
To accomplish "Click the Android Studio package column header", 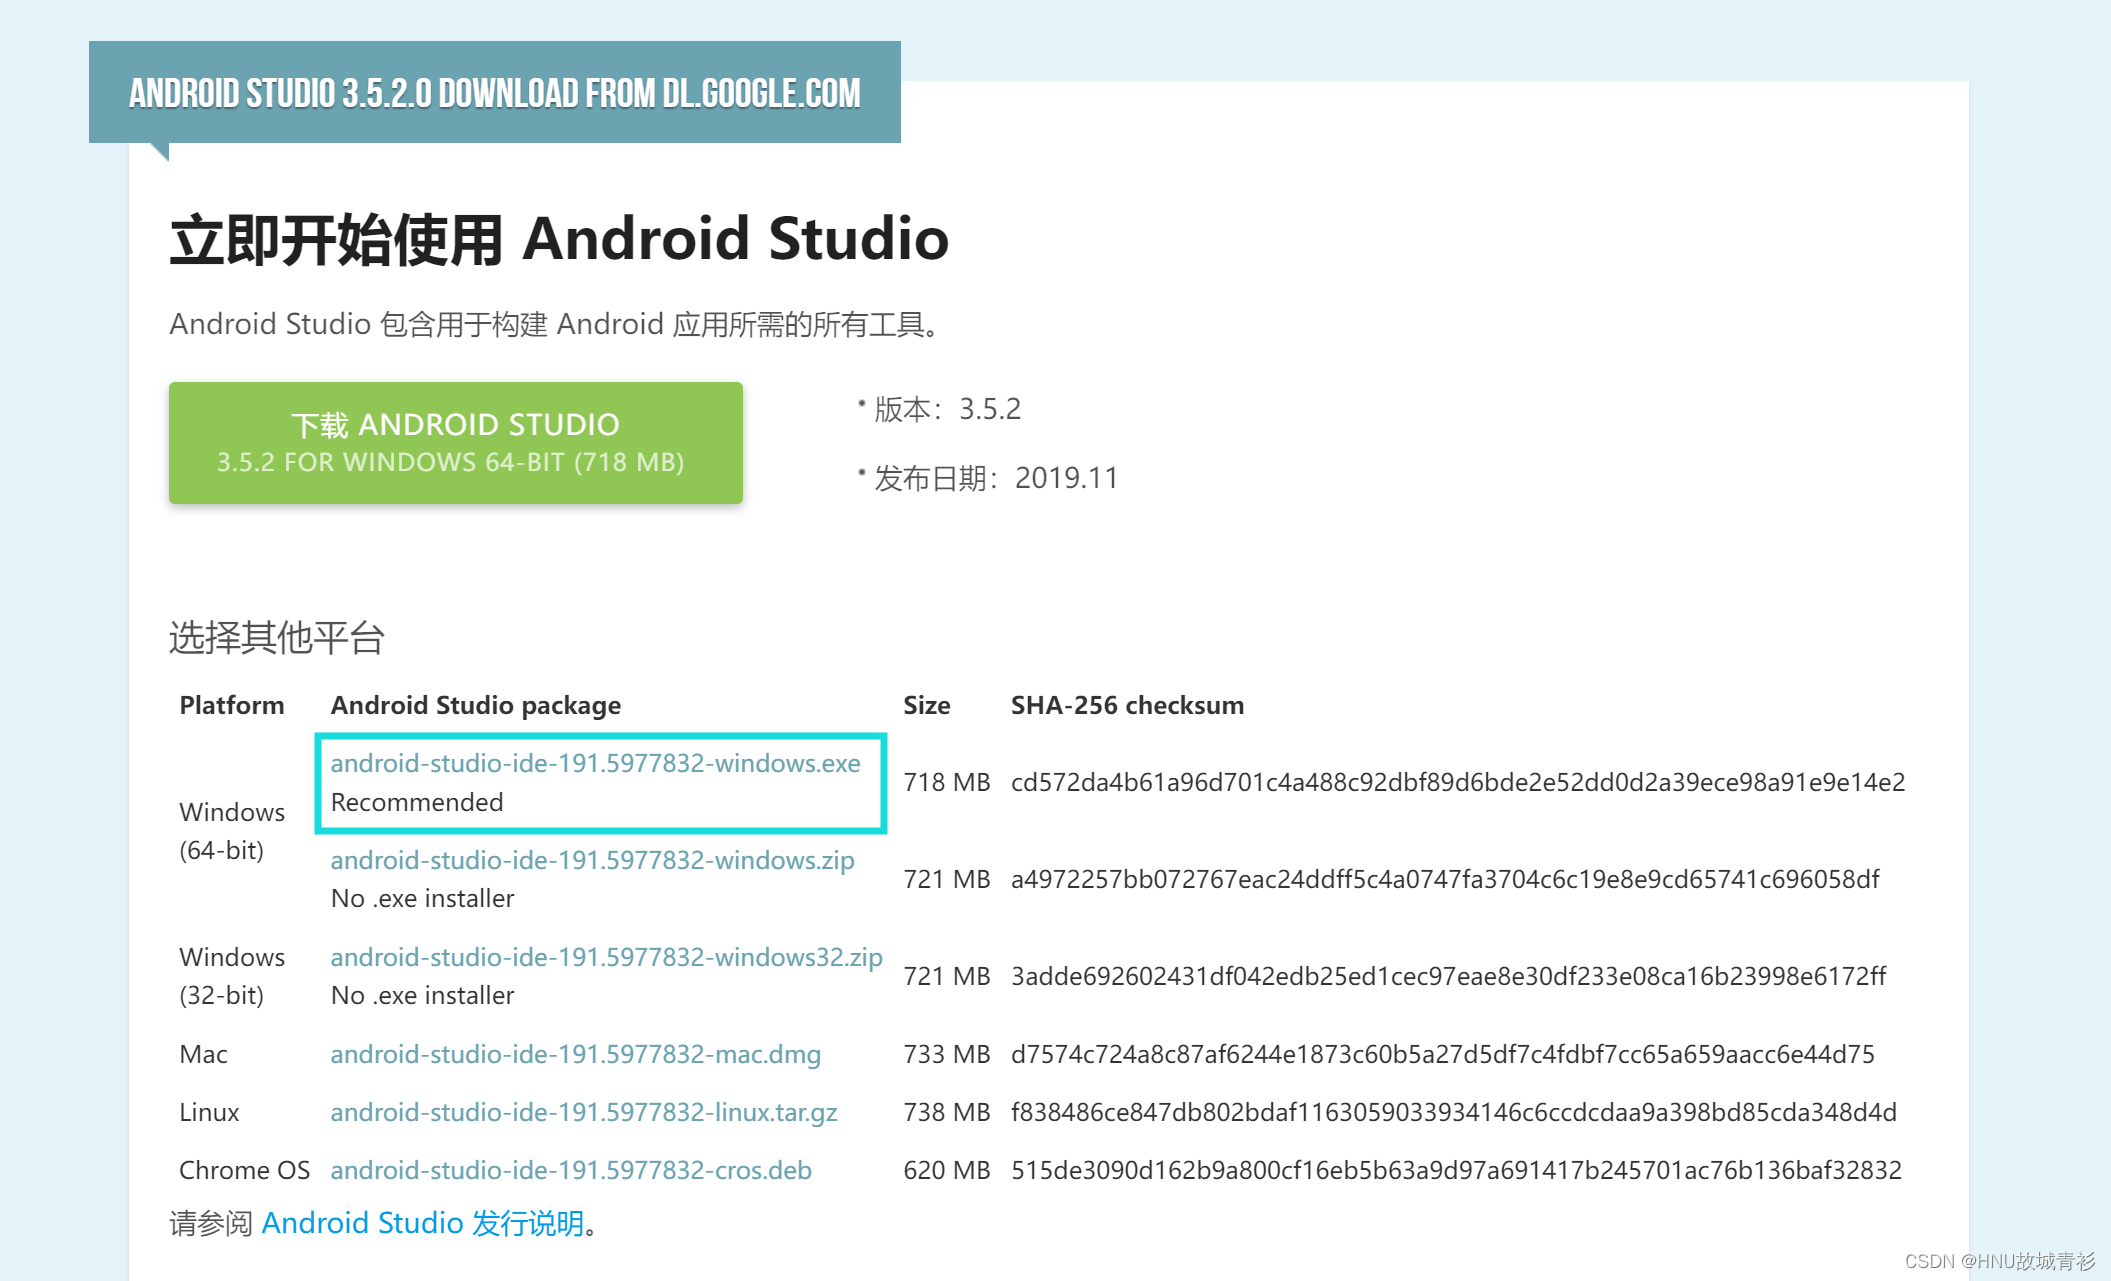I will click(475, 705).
